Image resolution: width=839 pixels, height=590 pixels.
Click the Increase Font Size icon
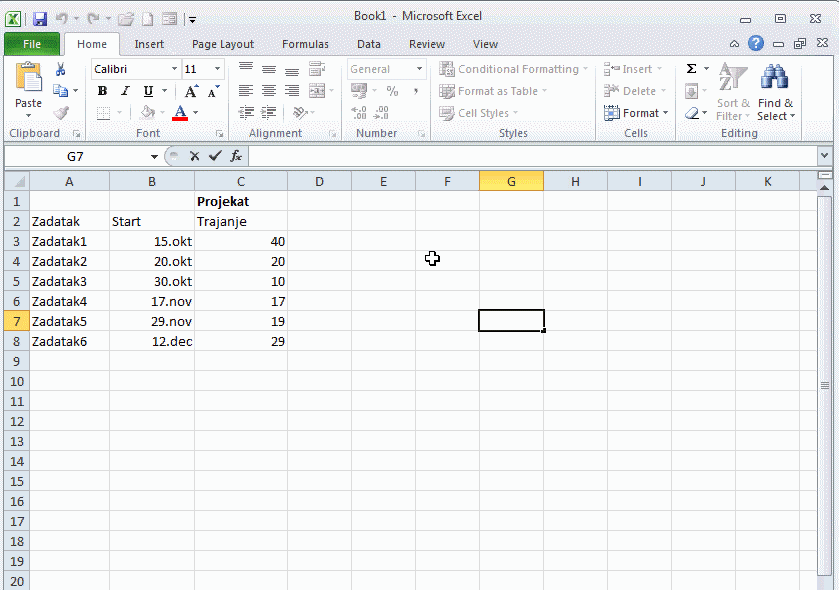[191, 91]
